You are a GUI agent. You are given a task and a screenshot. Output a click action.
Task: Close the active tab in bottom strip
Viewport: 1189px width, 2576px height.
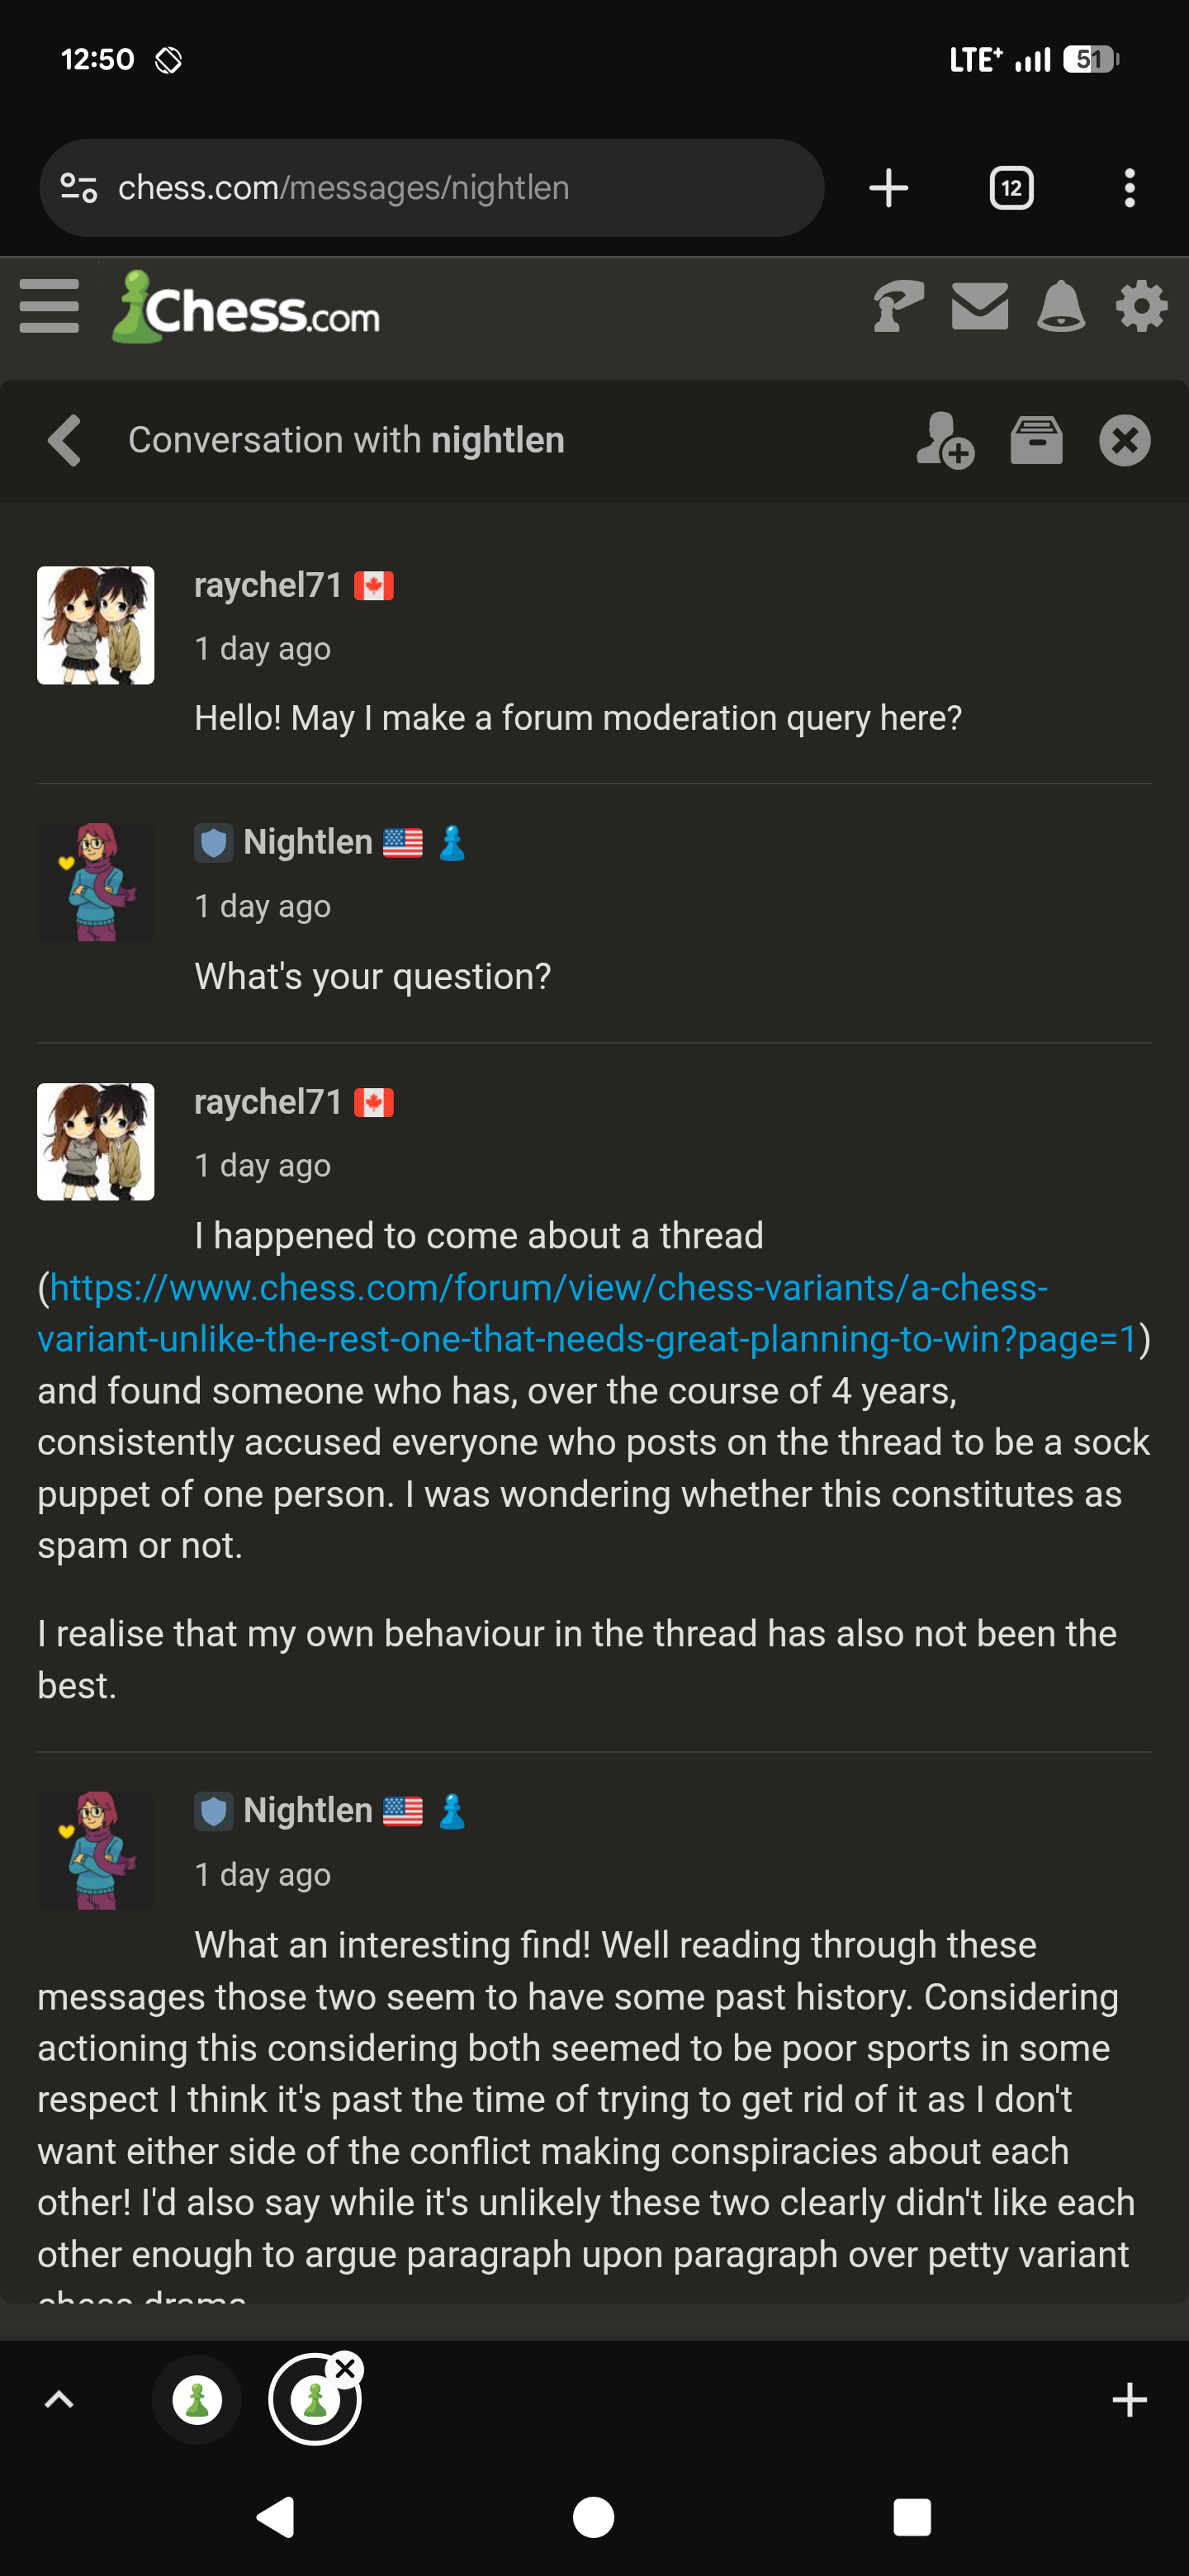(346, 2368)
